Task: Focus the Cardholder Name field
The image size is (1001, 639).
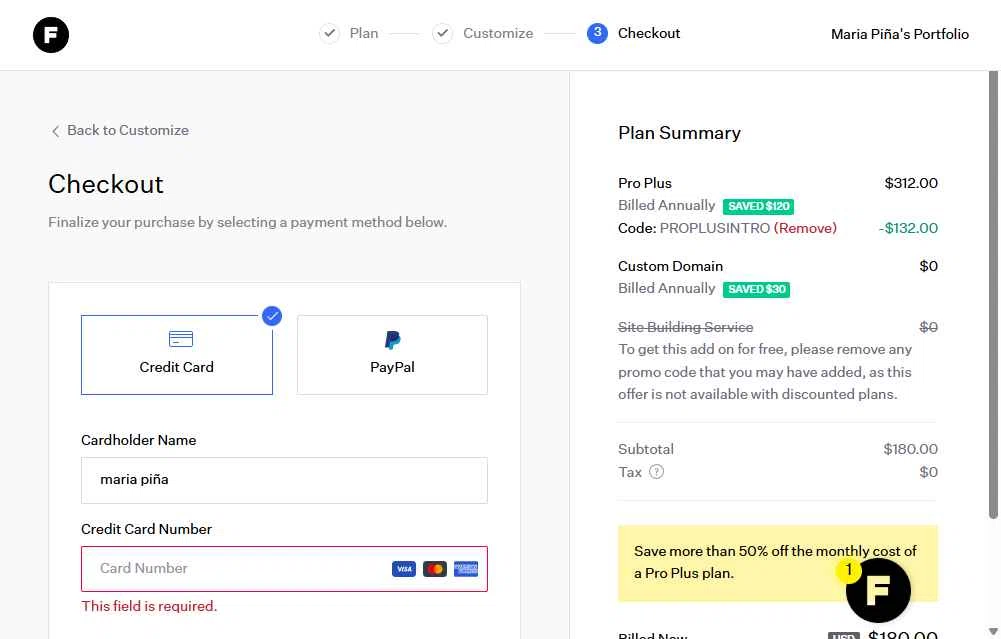Action: point(284,480)
